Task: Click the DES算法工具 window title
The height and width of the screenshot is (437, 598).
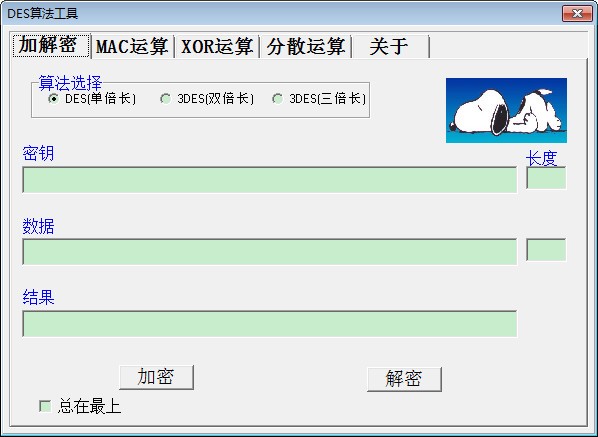Action: point(43,14)
